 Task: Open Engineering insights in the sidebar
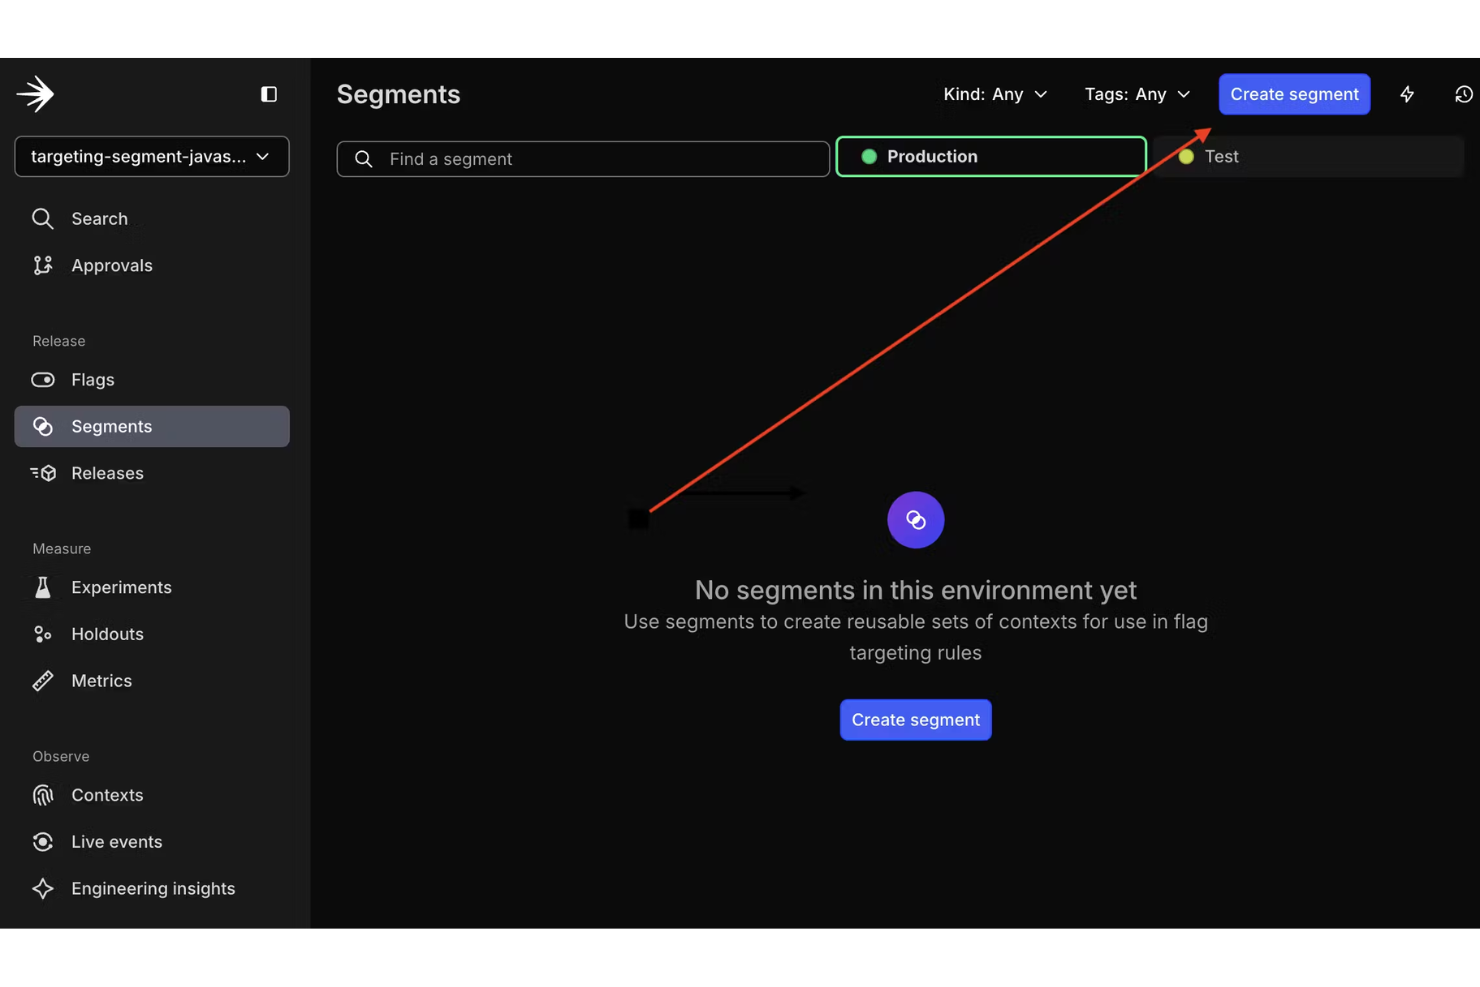click(152, 889)
